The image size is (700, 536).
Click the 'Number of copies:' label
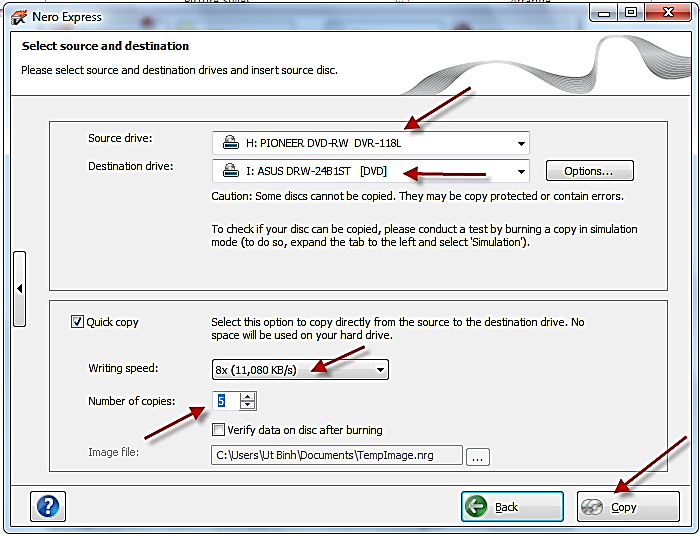(132, 401)
